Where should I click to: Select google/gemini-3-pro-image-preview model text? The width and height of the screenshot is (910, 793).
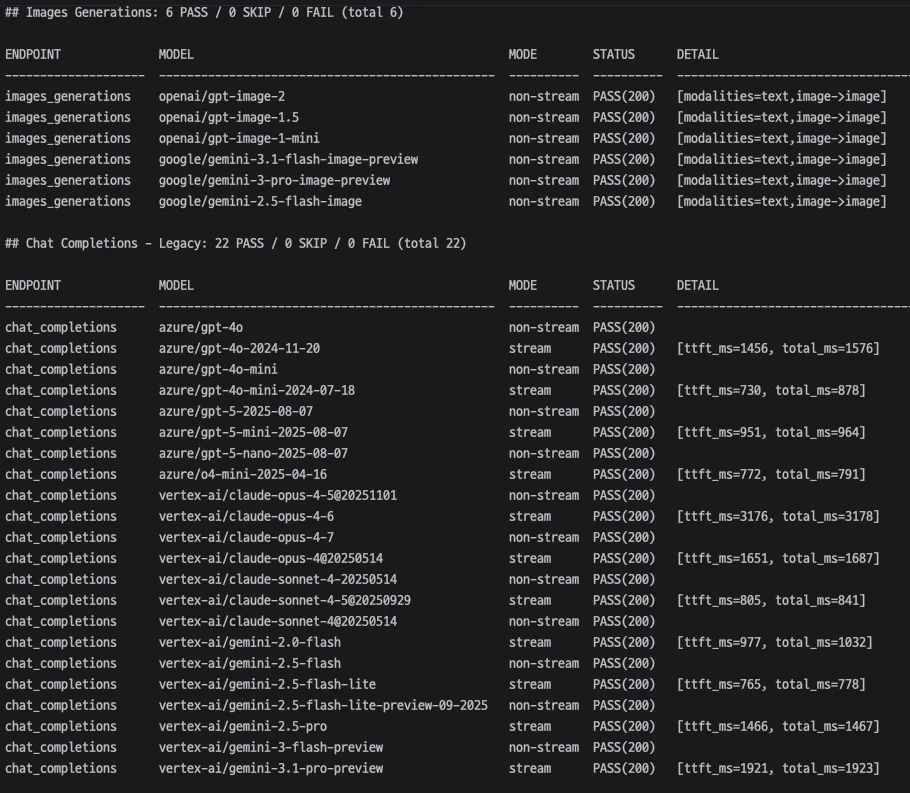tap(275, 181)
